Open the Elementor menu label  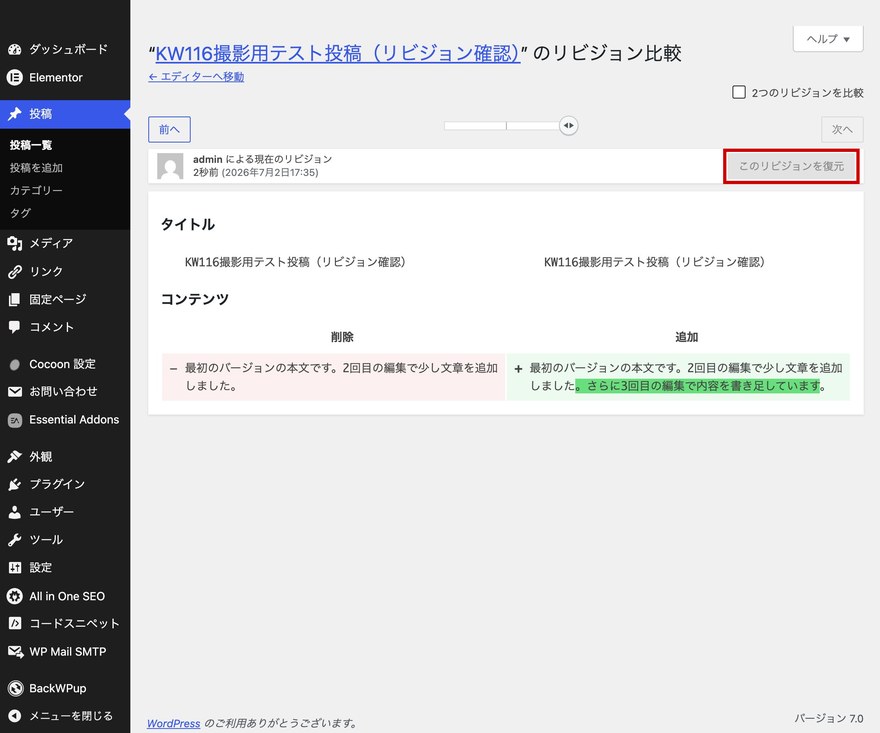tap(56, 77)
